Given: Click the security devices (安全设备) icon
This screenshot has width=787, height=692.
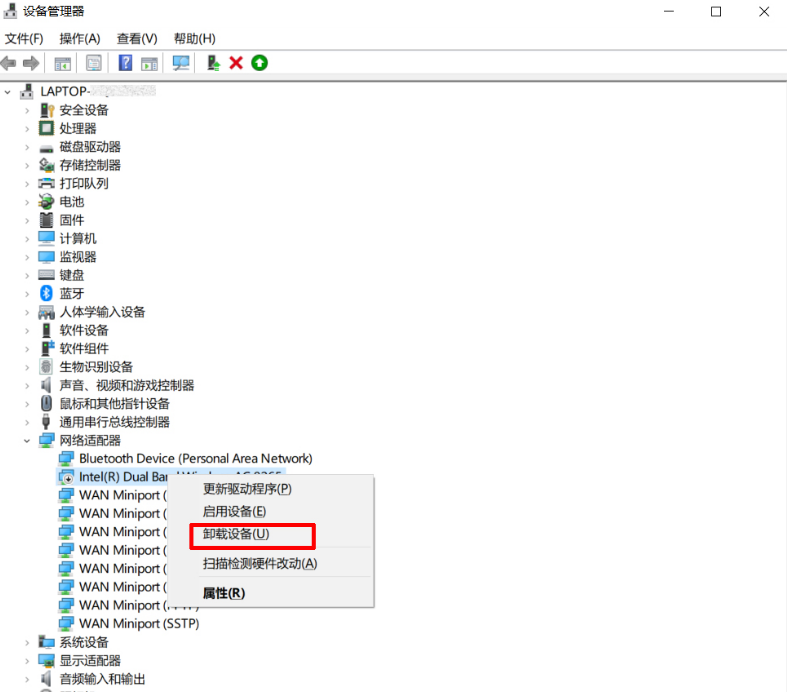Looking at the screenshot, I should coord(46,110).
